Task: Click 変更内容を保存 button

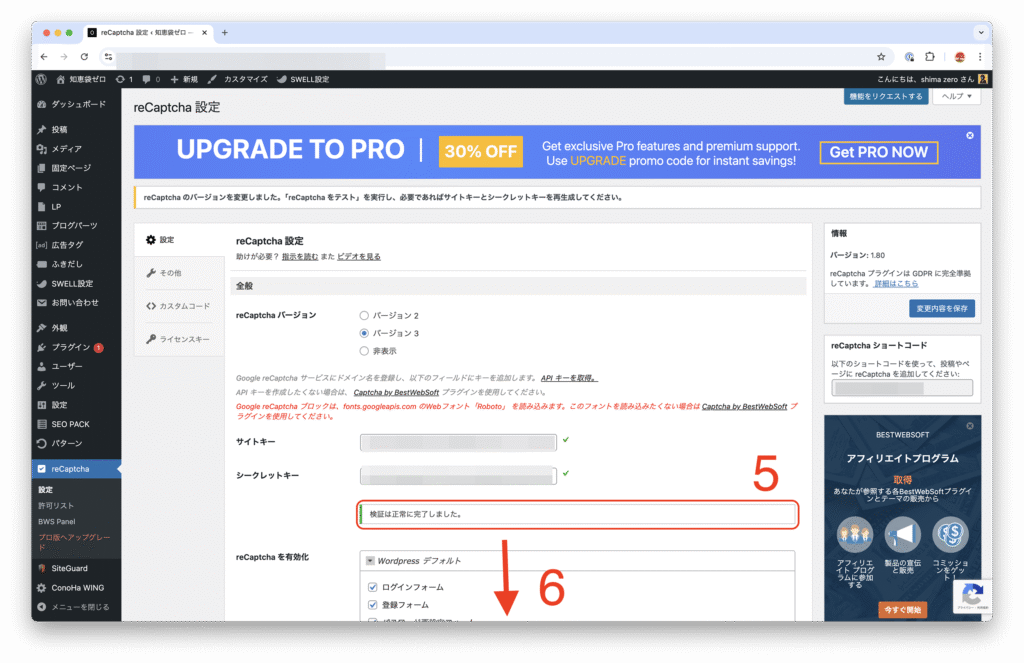Action: pos(942,308)
